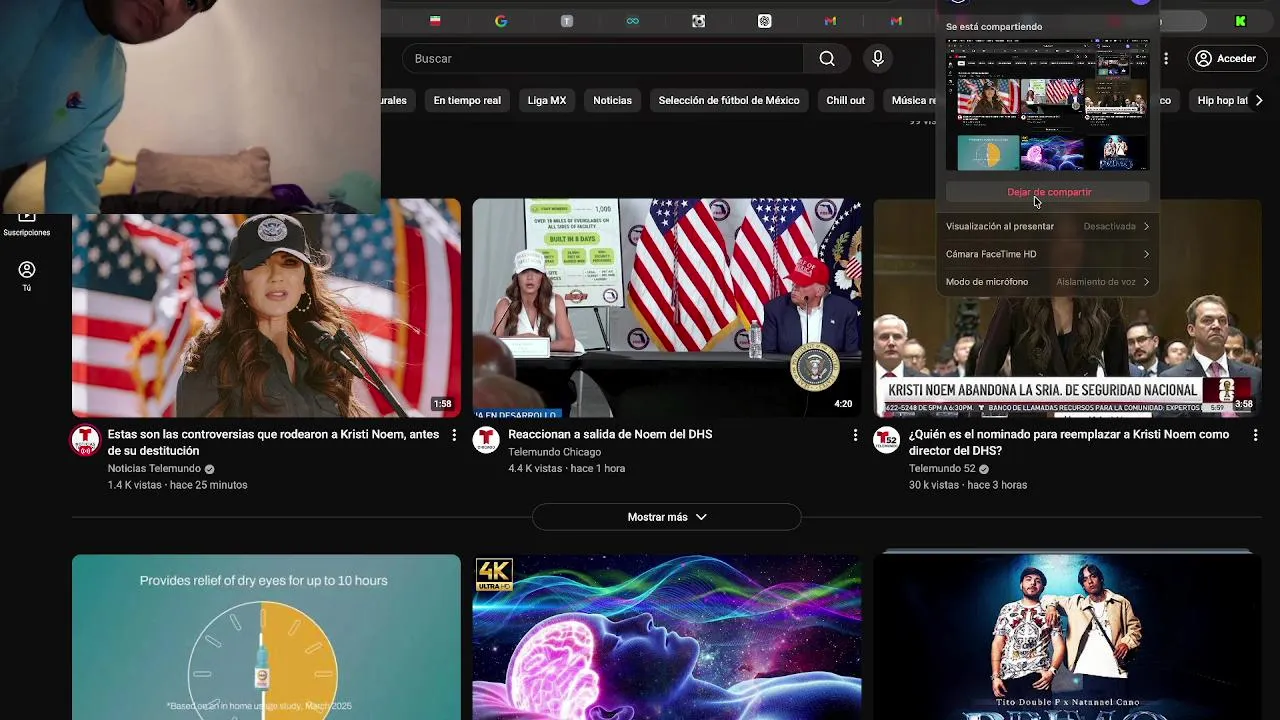Select Selección de fútbol de México chip
Viewport: 1280px width, 720px height.
coord(729,100)
